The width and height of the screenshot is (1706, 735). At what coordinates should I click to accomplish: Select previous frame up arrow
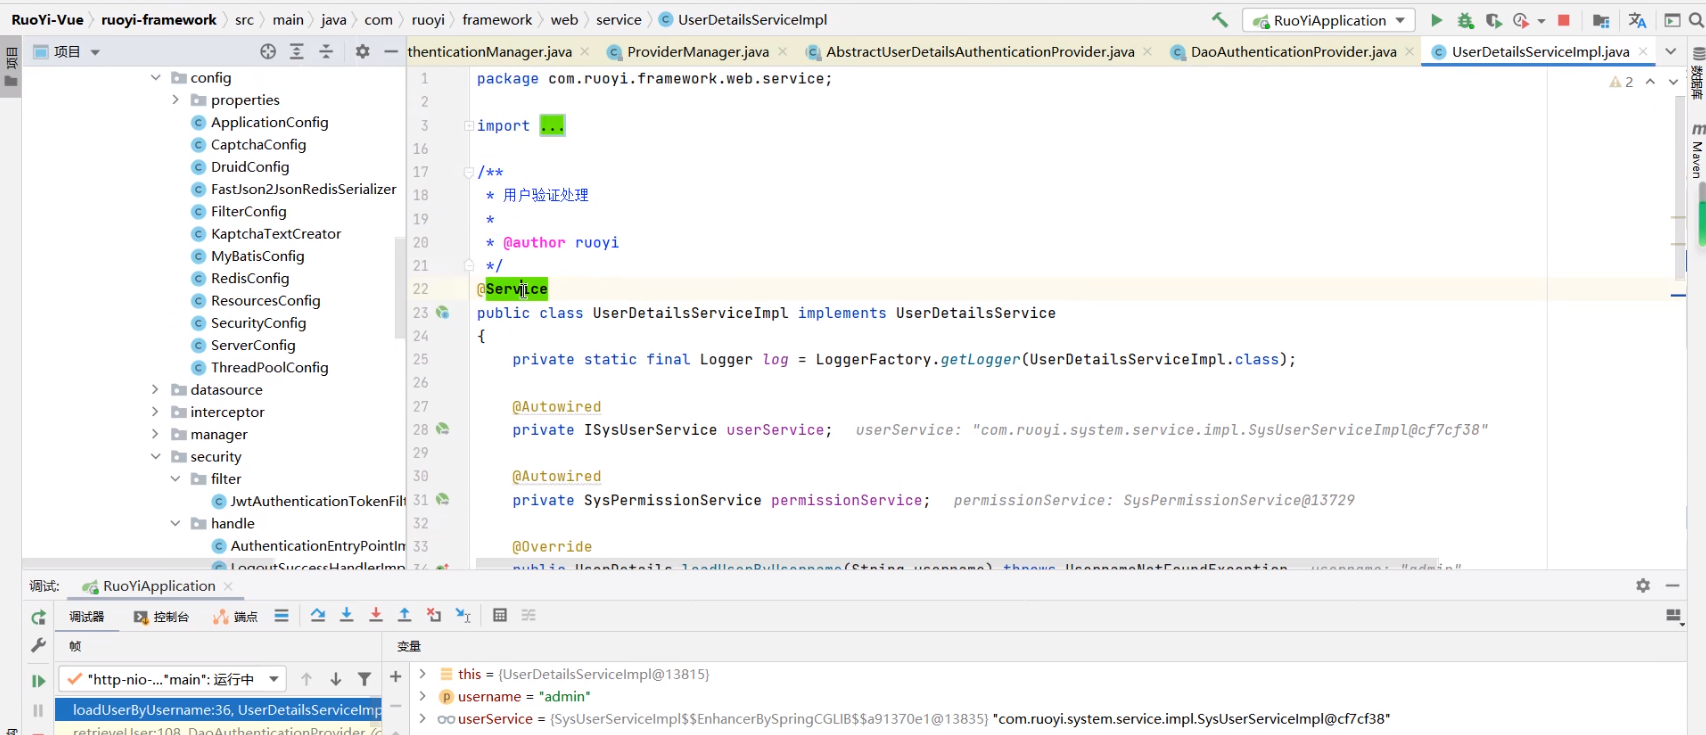307,679
